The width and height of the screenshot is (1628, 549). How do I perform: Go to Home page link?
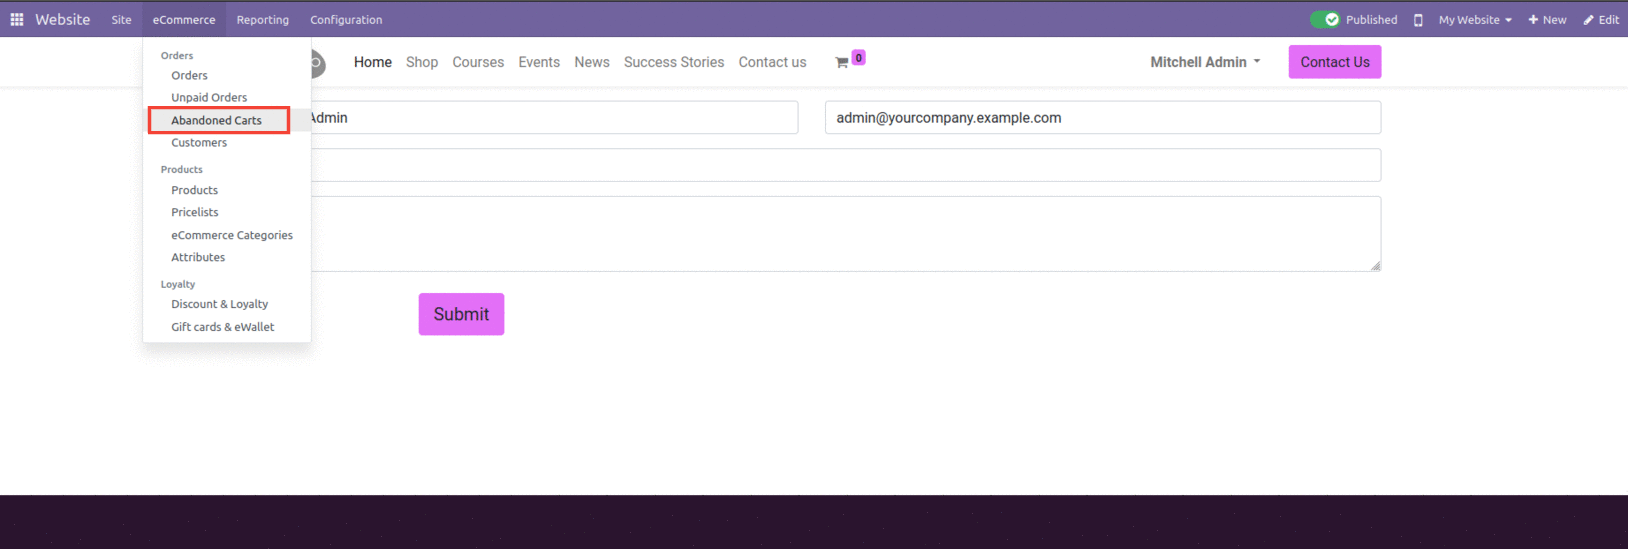[x=373, y=62]
